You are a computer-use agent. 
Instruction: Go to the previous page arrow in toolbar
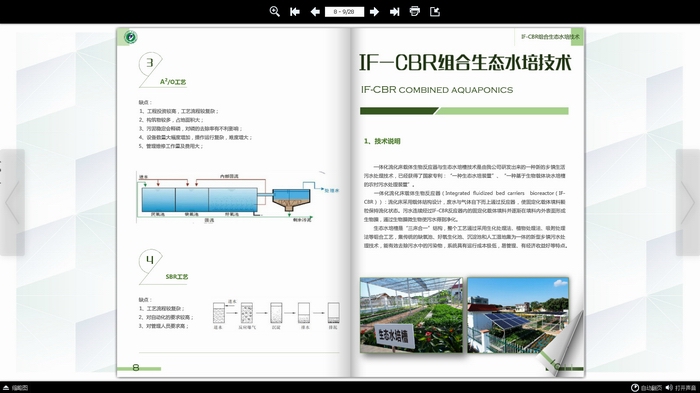click(x=315, y=12)
